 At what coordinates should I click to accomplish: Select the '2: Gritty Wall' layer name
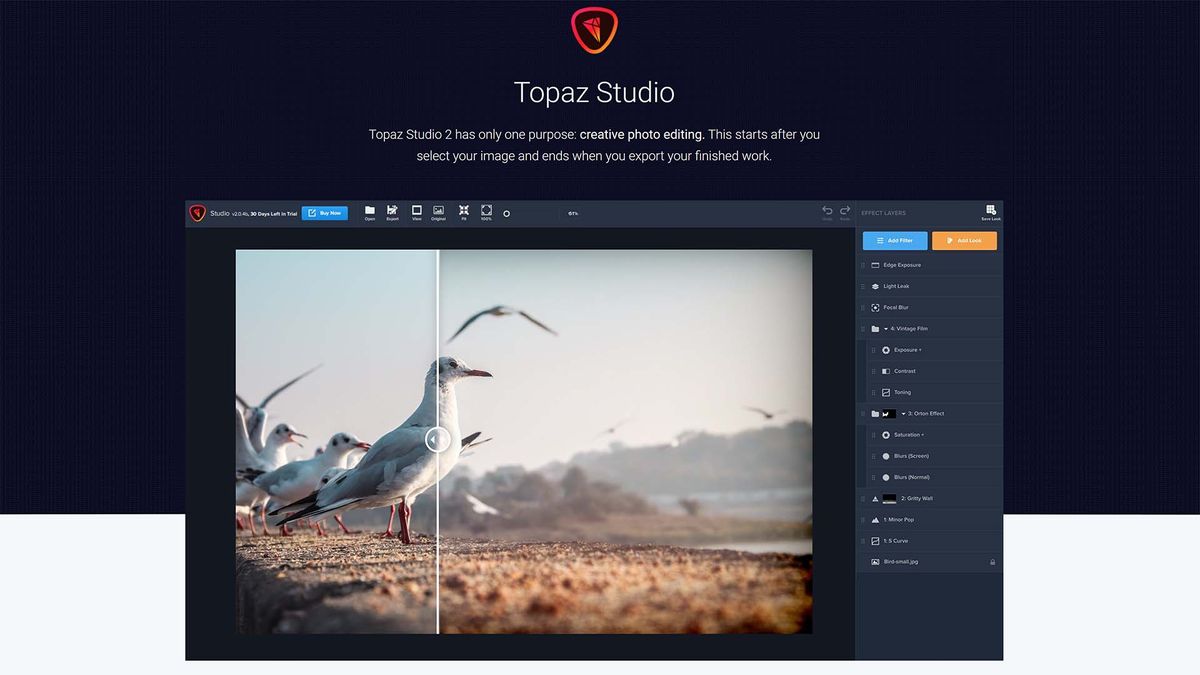[917, 498]
